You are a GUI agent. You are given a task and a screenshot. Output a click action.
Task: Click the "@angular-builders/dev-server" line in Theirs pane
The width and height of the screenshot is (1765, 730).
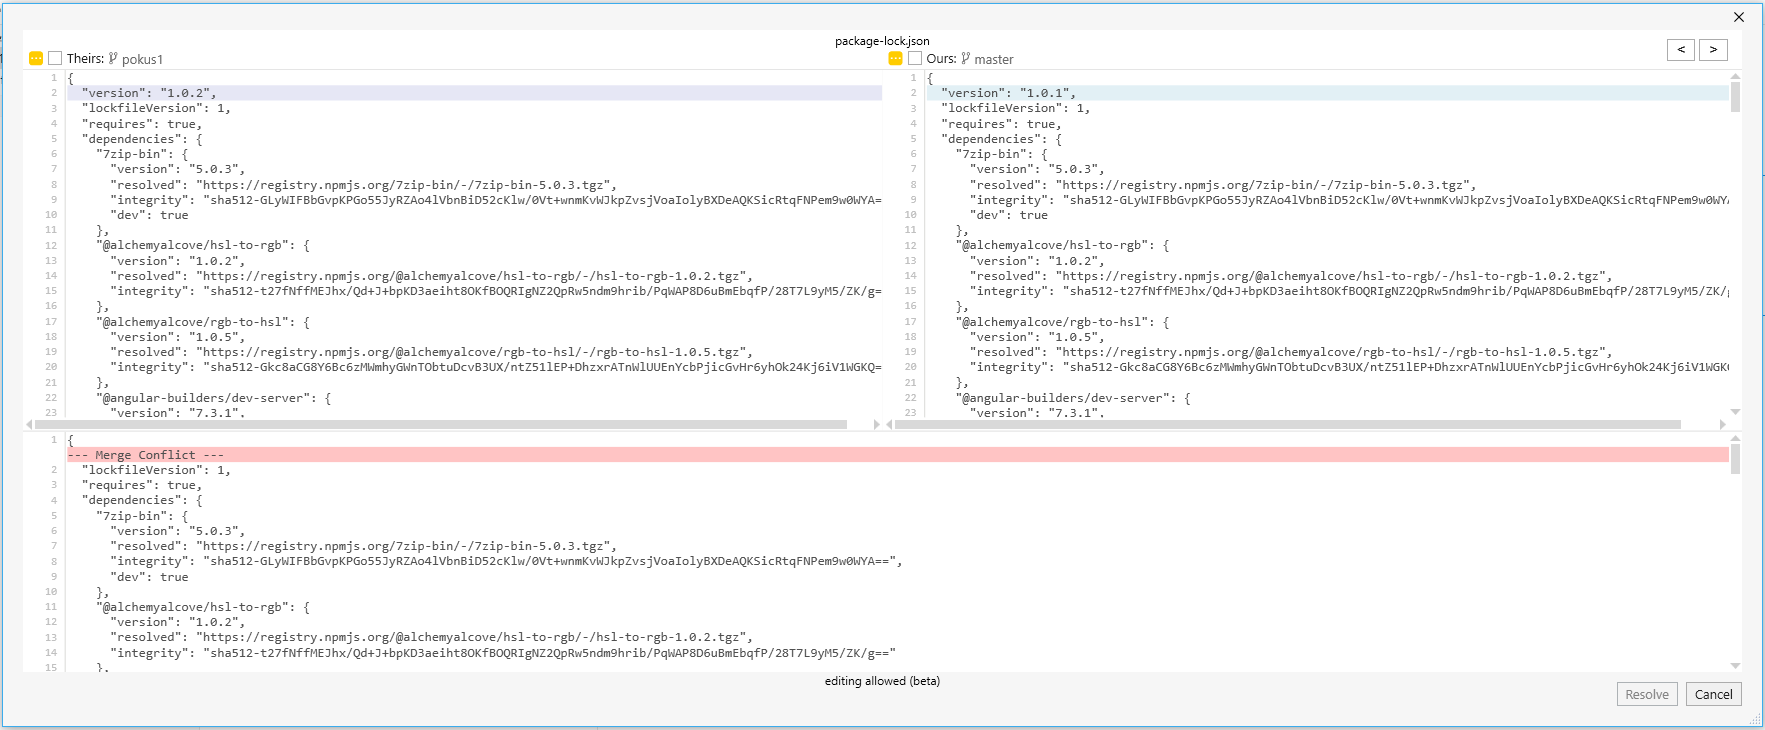214,398
